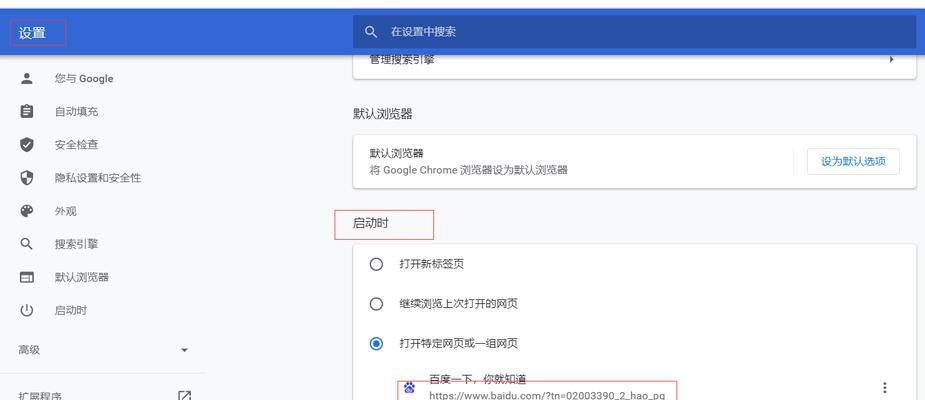The image size is (925, 400).
Task: Select the 打开特定网页或一组网页 radio button
Action: 376,343
